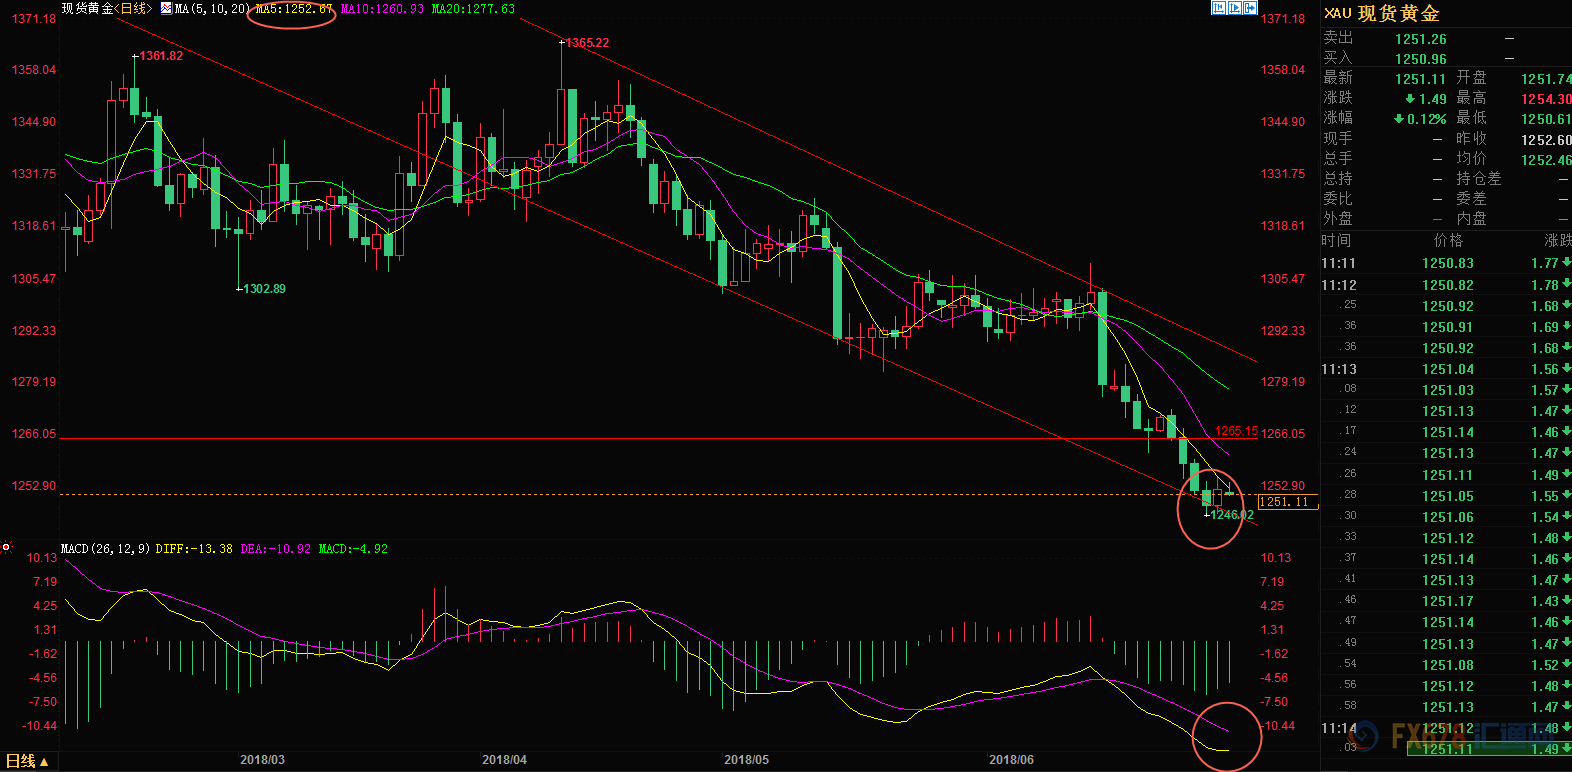Click the green down arrow beside 0.12%
Screen dimensions: 1572x772
pyautogui.click(x=1399, y=119)
